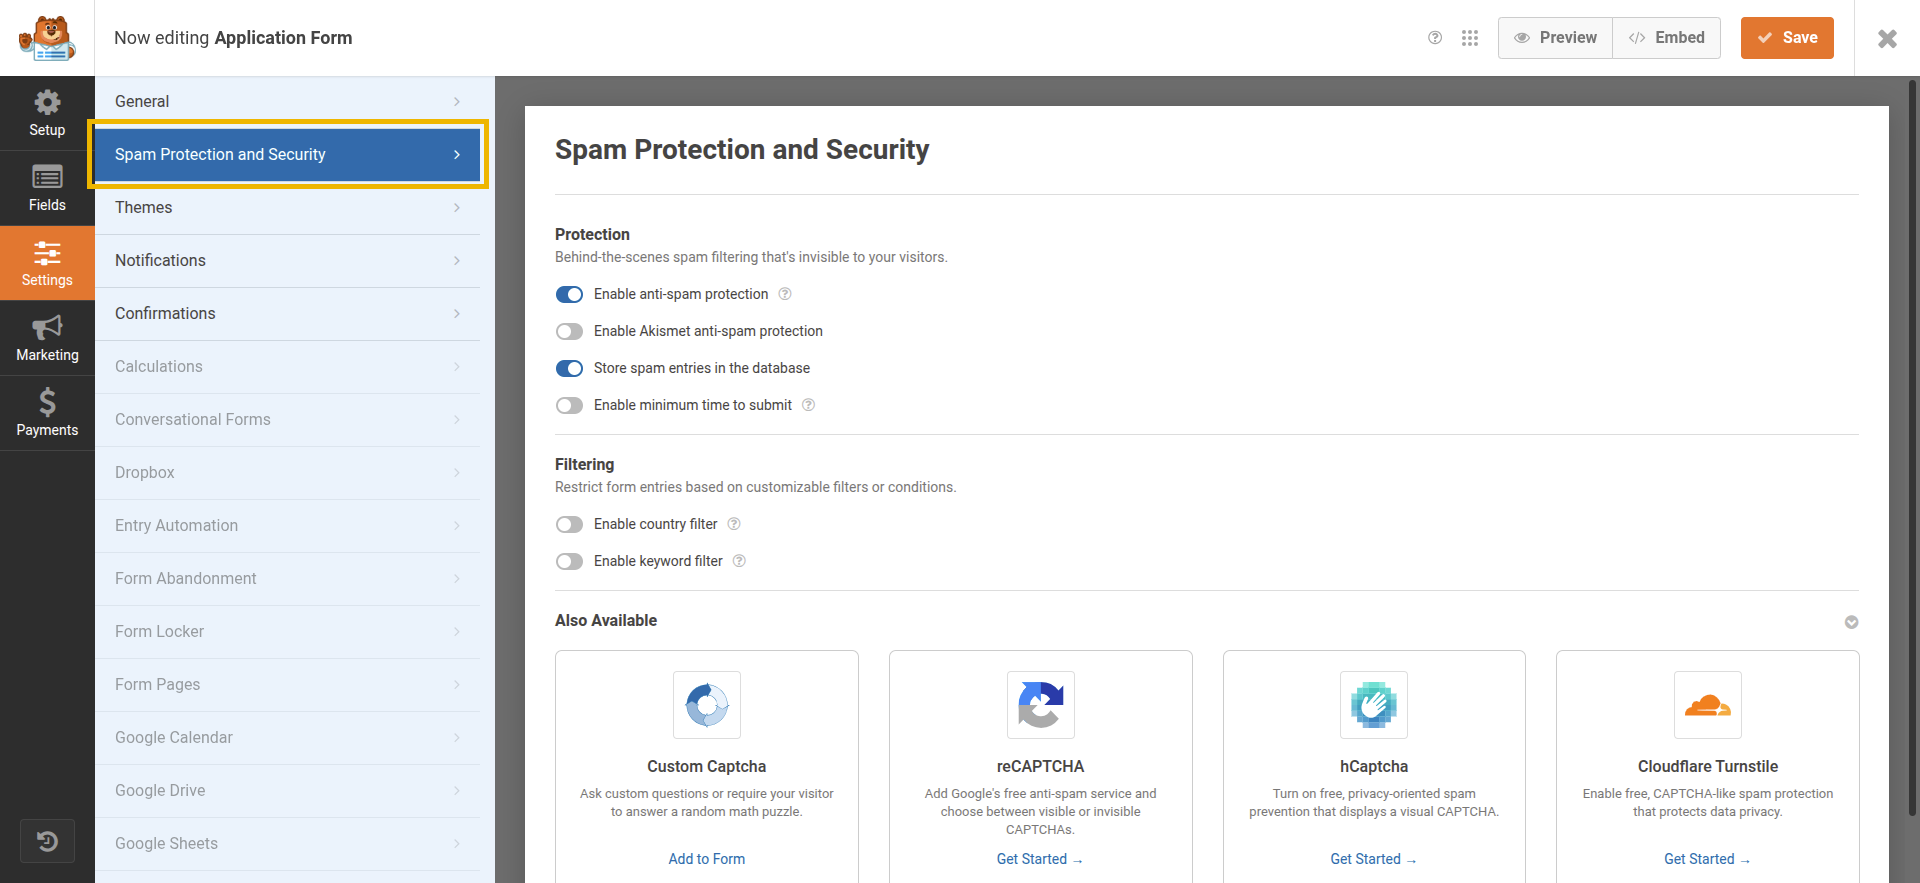Show help for keyword filter

(739, 561)
